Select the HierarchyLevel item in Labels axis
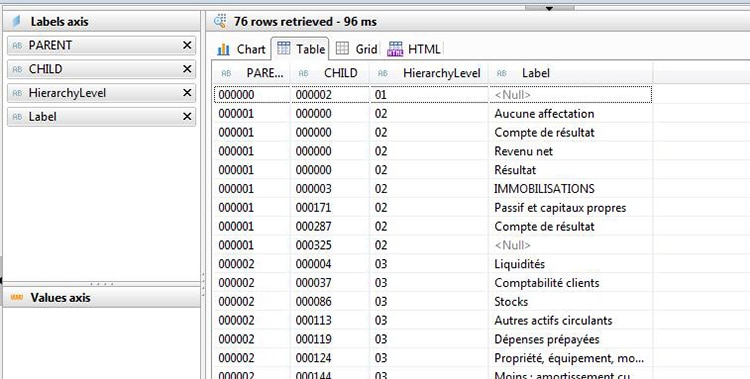Image resolution: width=750 pixels, height=379 pixels. [101, 93]
